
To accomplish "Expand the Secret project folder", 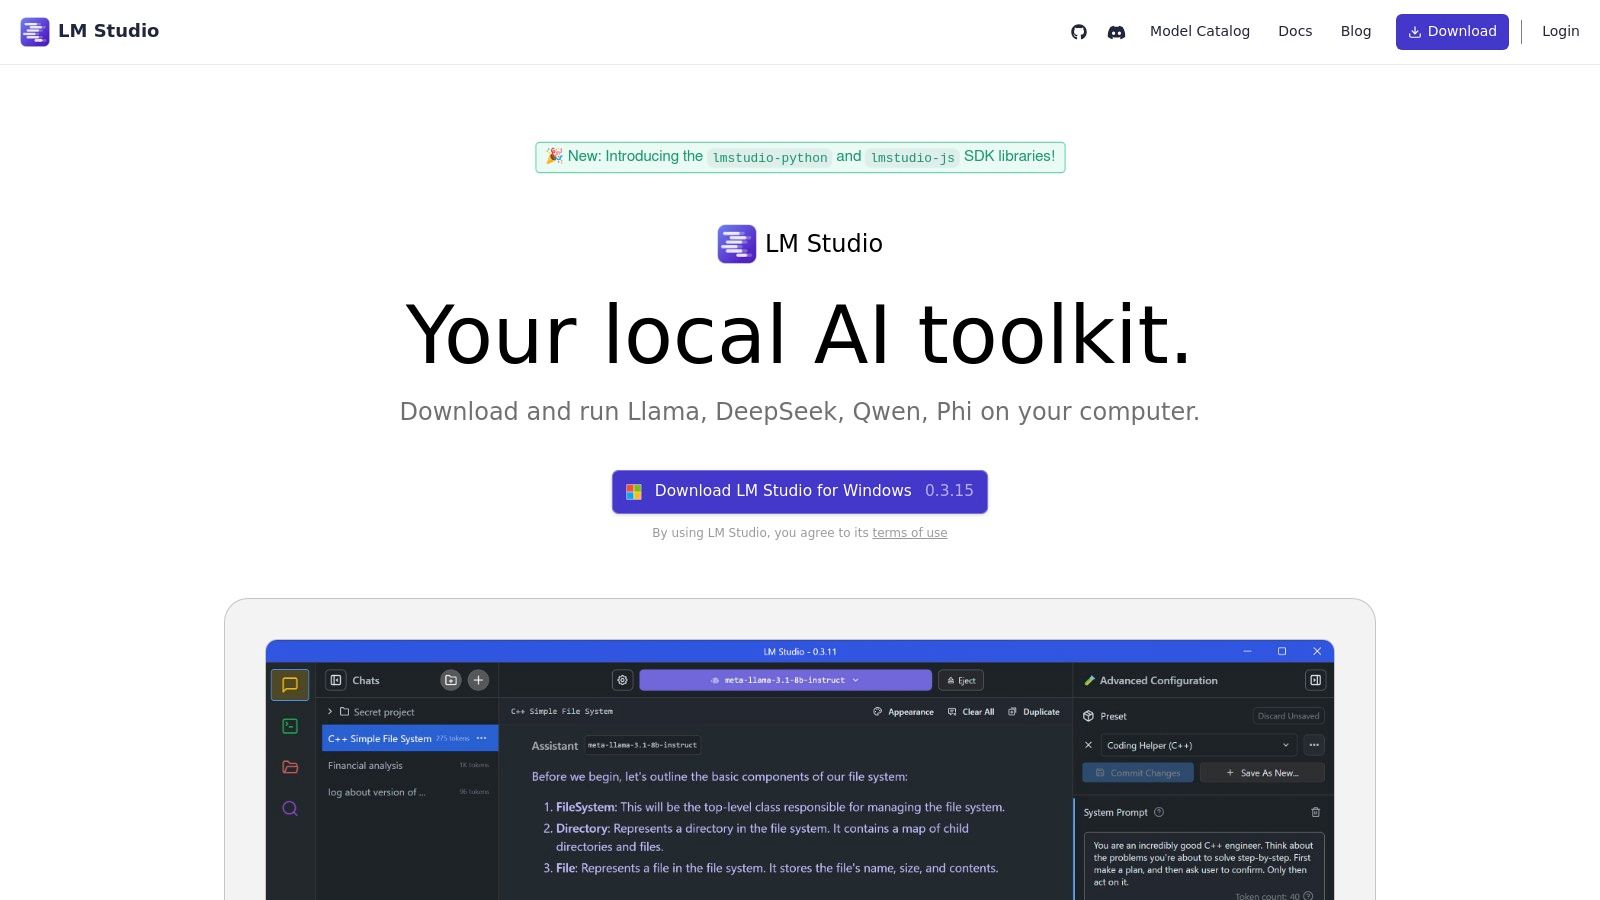I will pyautogui.click(x=330, y=712).
